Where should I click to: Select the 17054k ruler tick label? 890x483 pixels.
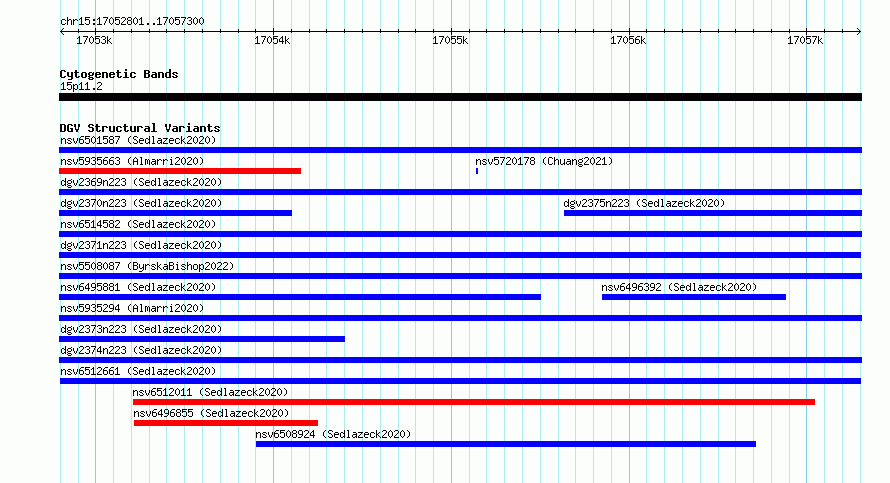272,40
